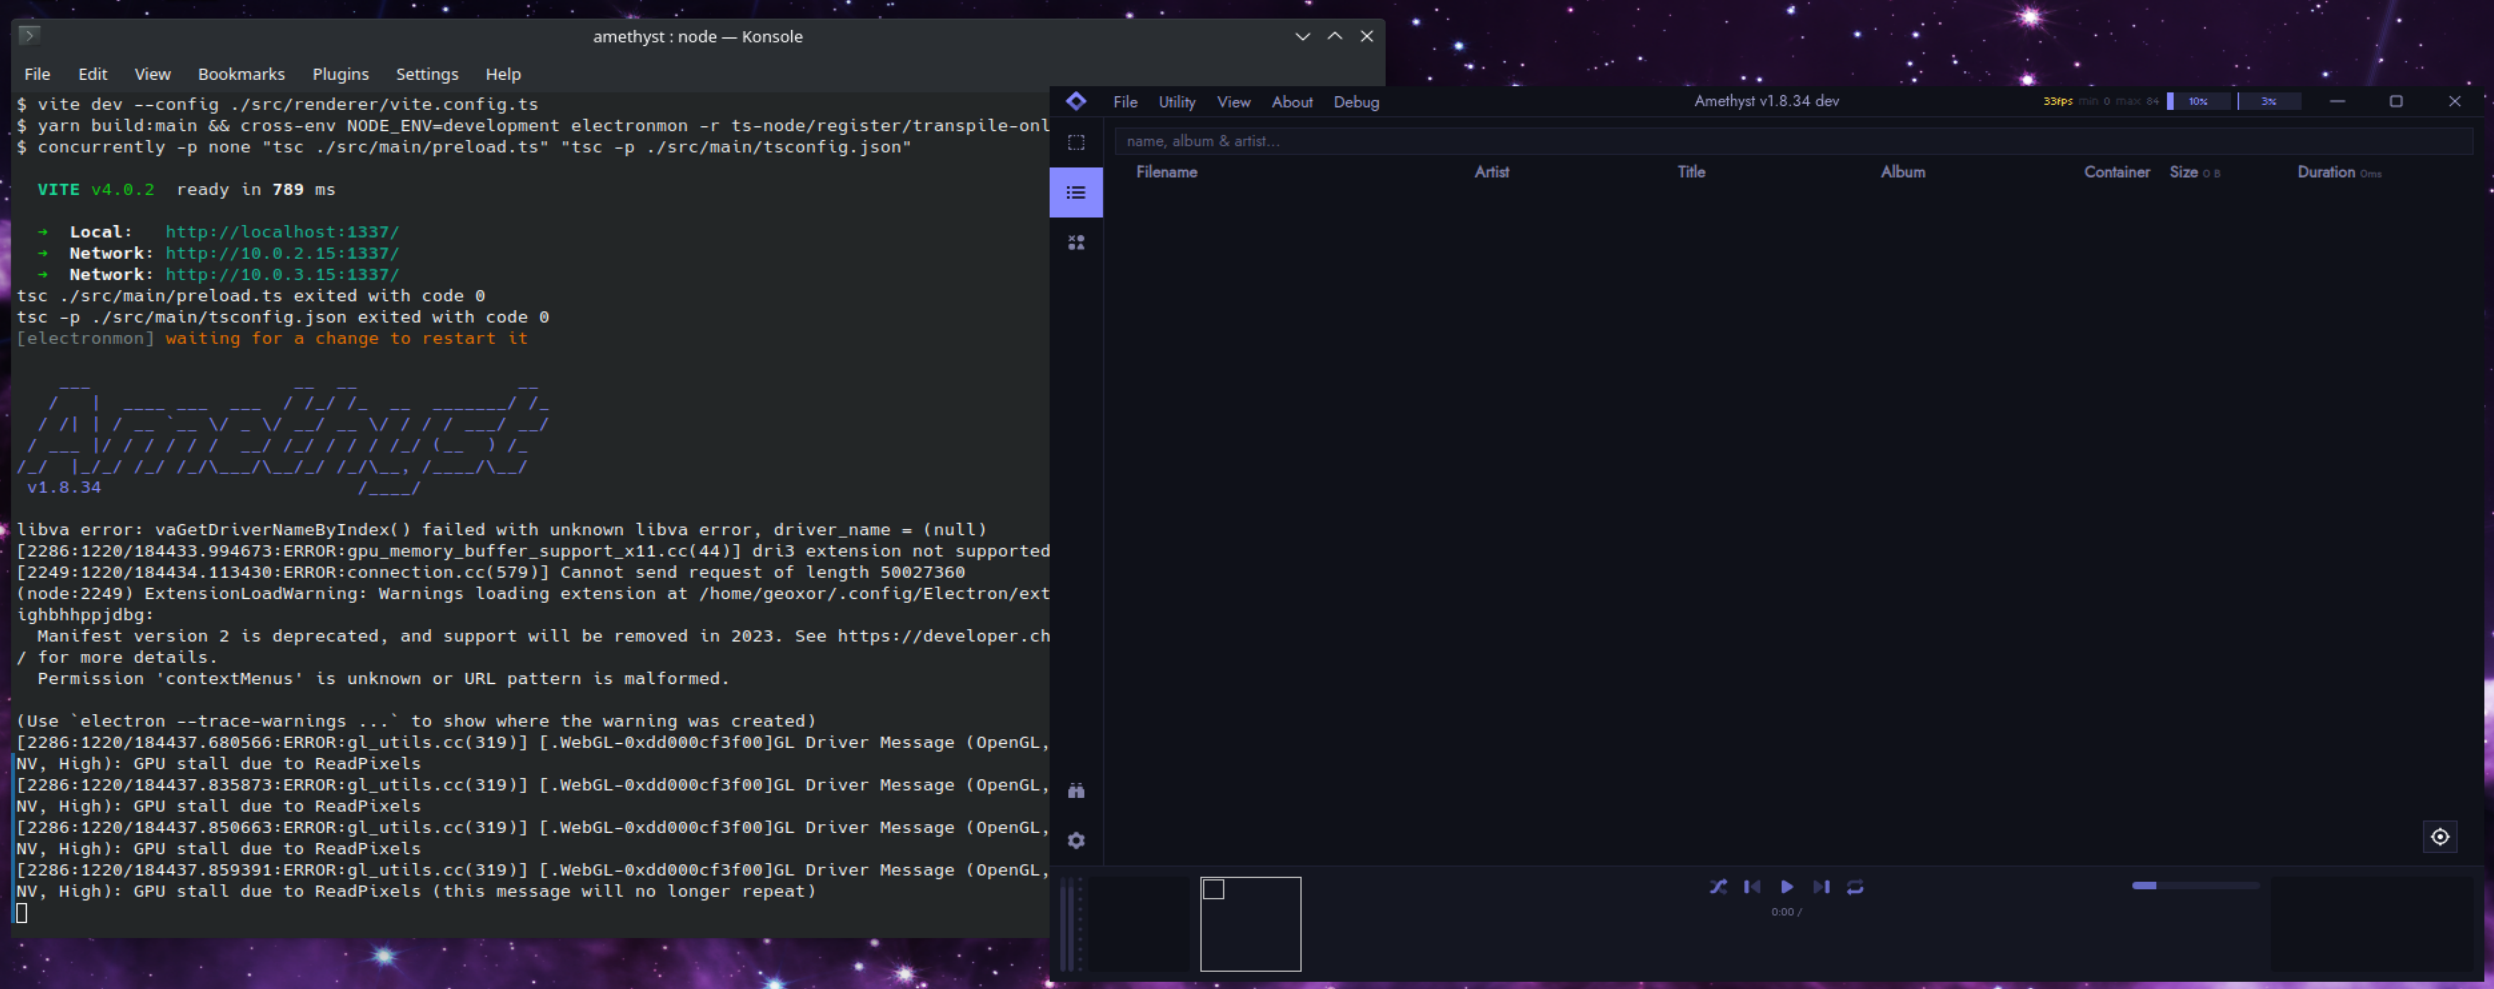Expand the Konsole window menu chevron

(1302, 36)
